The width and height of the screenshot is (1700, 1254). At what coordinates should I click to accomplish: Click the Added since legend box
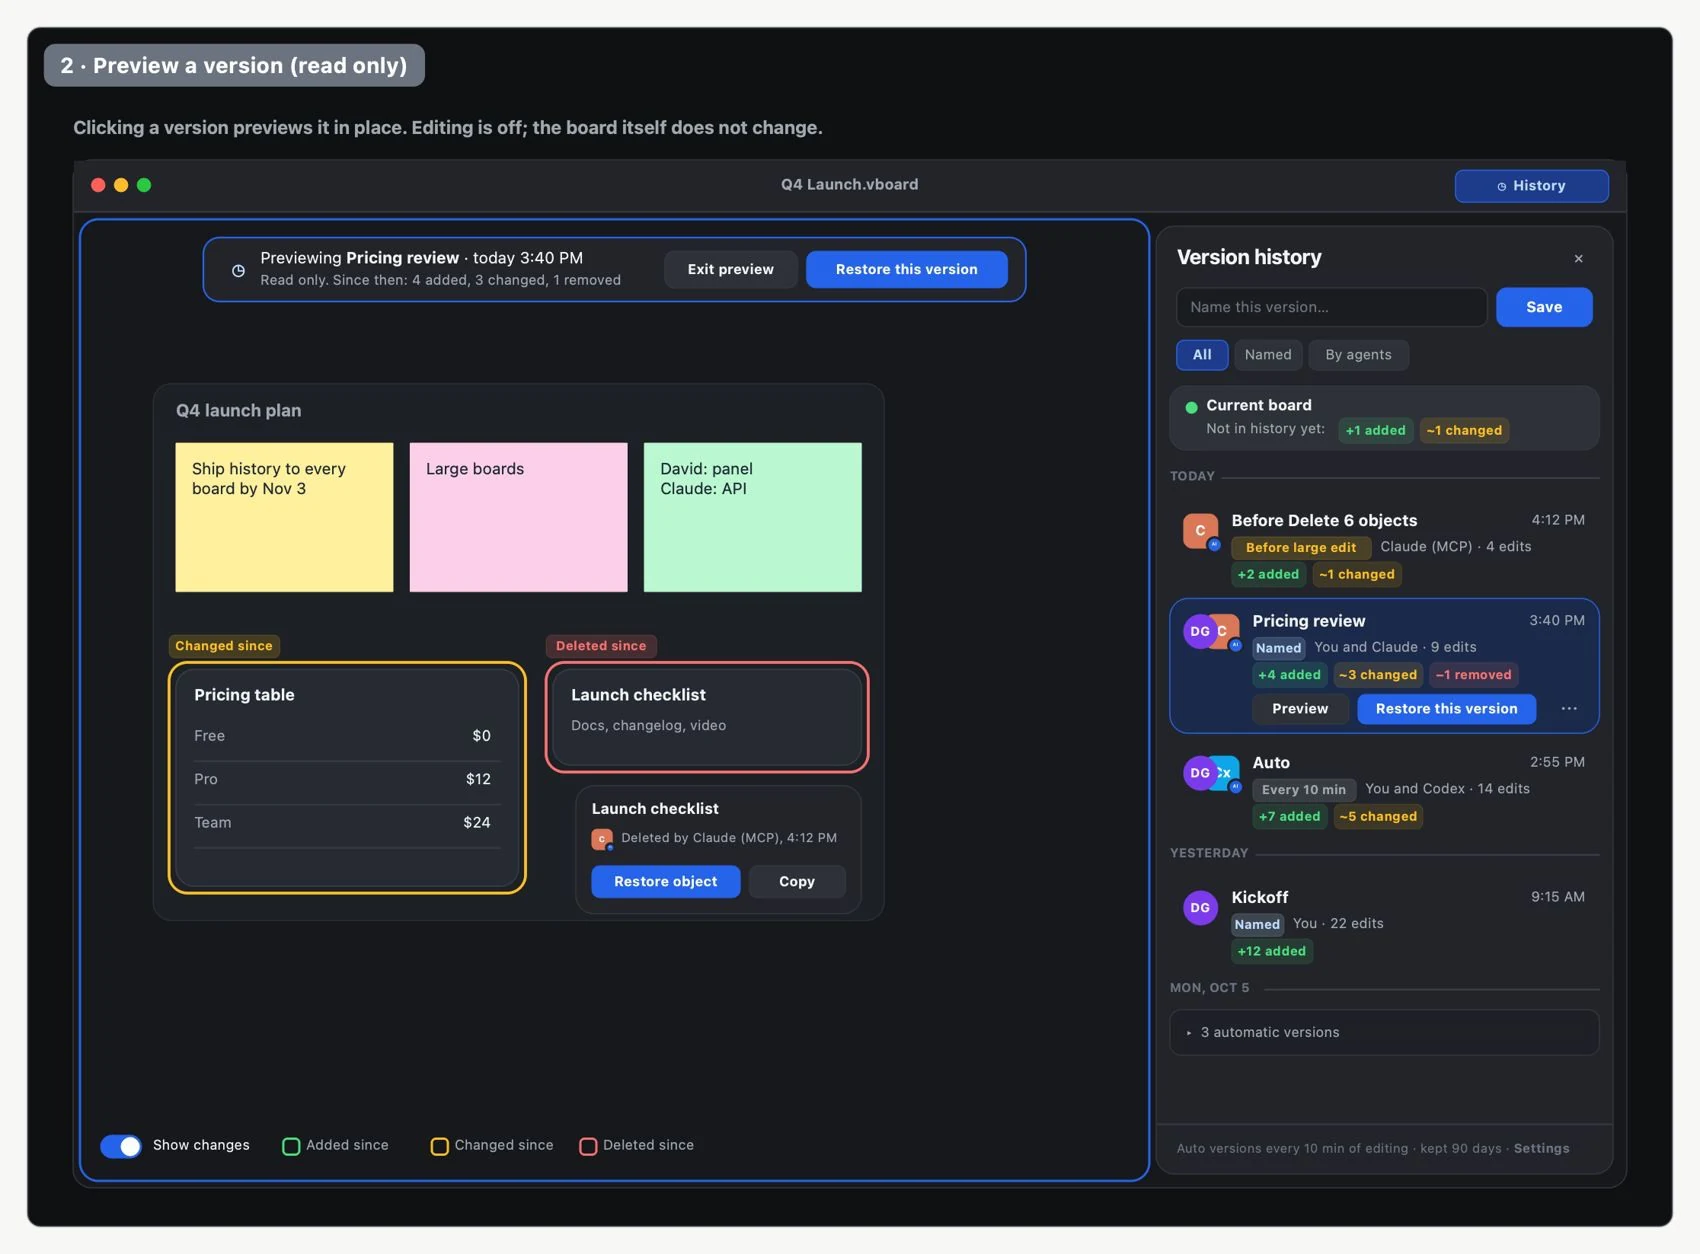point(291,1146)
